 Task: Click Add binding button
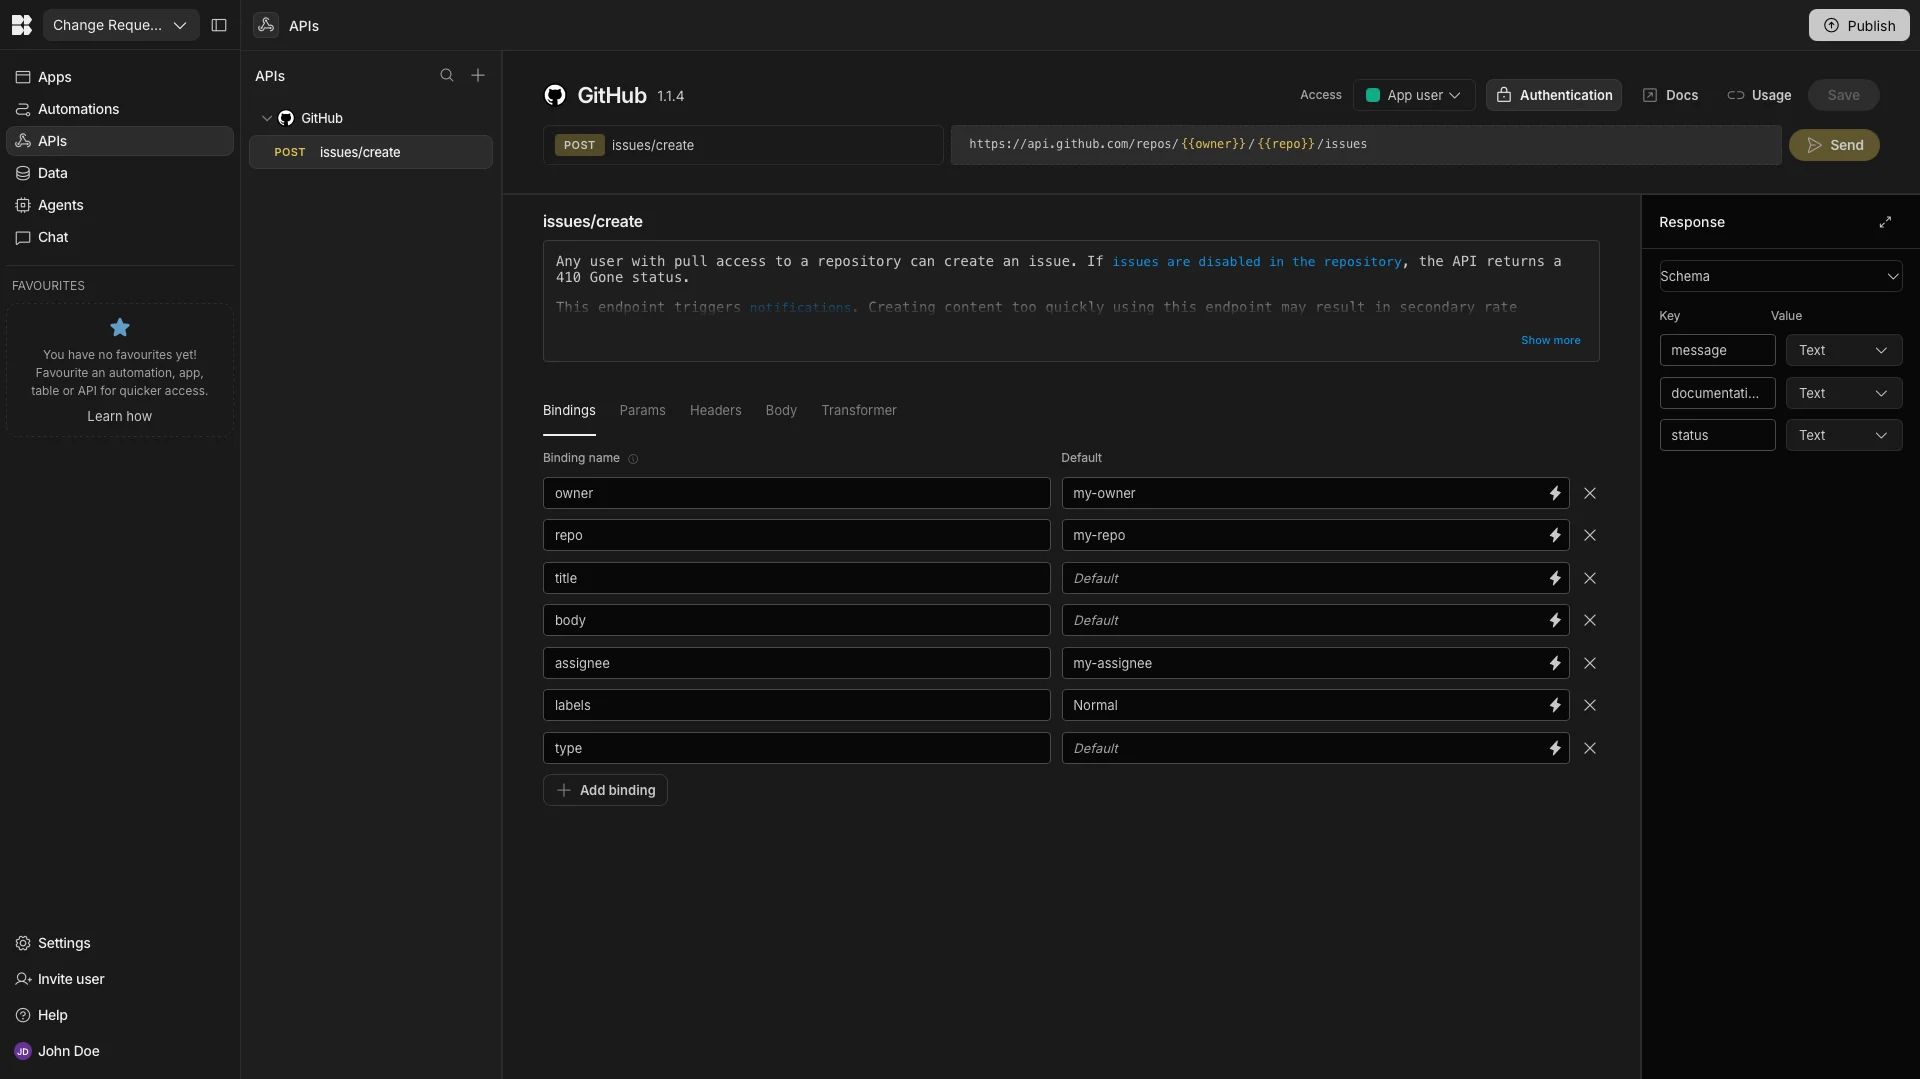tap(605, 790)
